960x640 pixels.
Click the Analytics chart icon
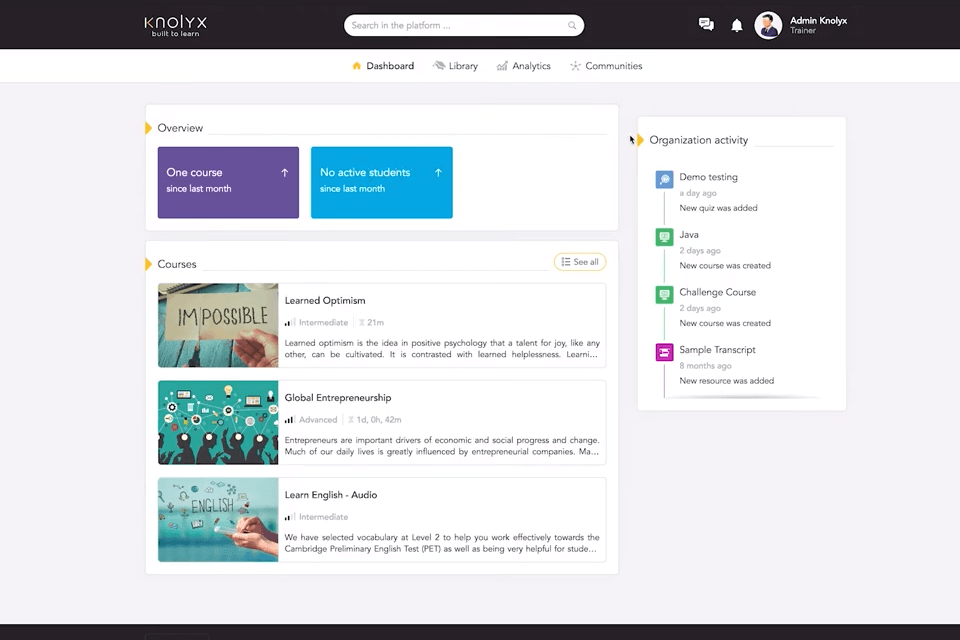tap(502, 66)
